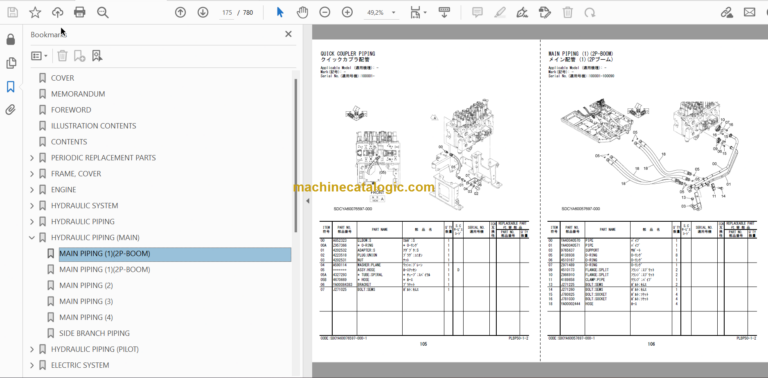Open the find text magnifier tool
The height and width of the screenshot is (378, 768).
[x=102, y=12]
